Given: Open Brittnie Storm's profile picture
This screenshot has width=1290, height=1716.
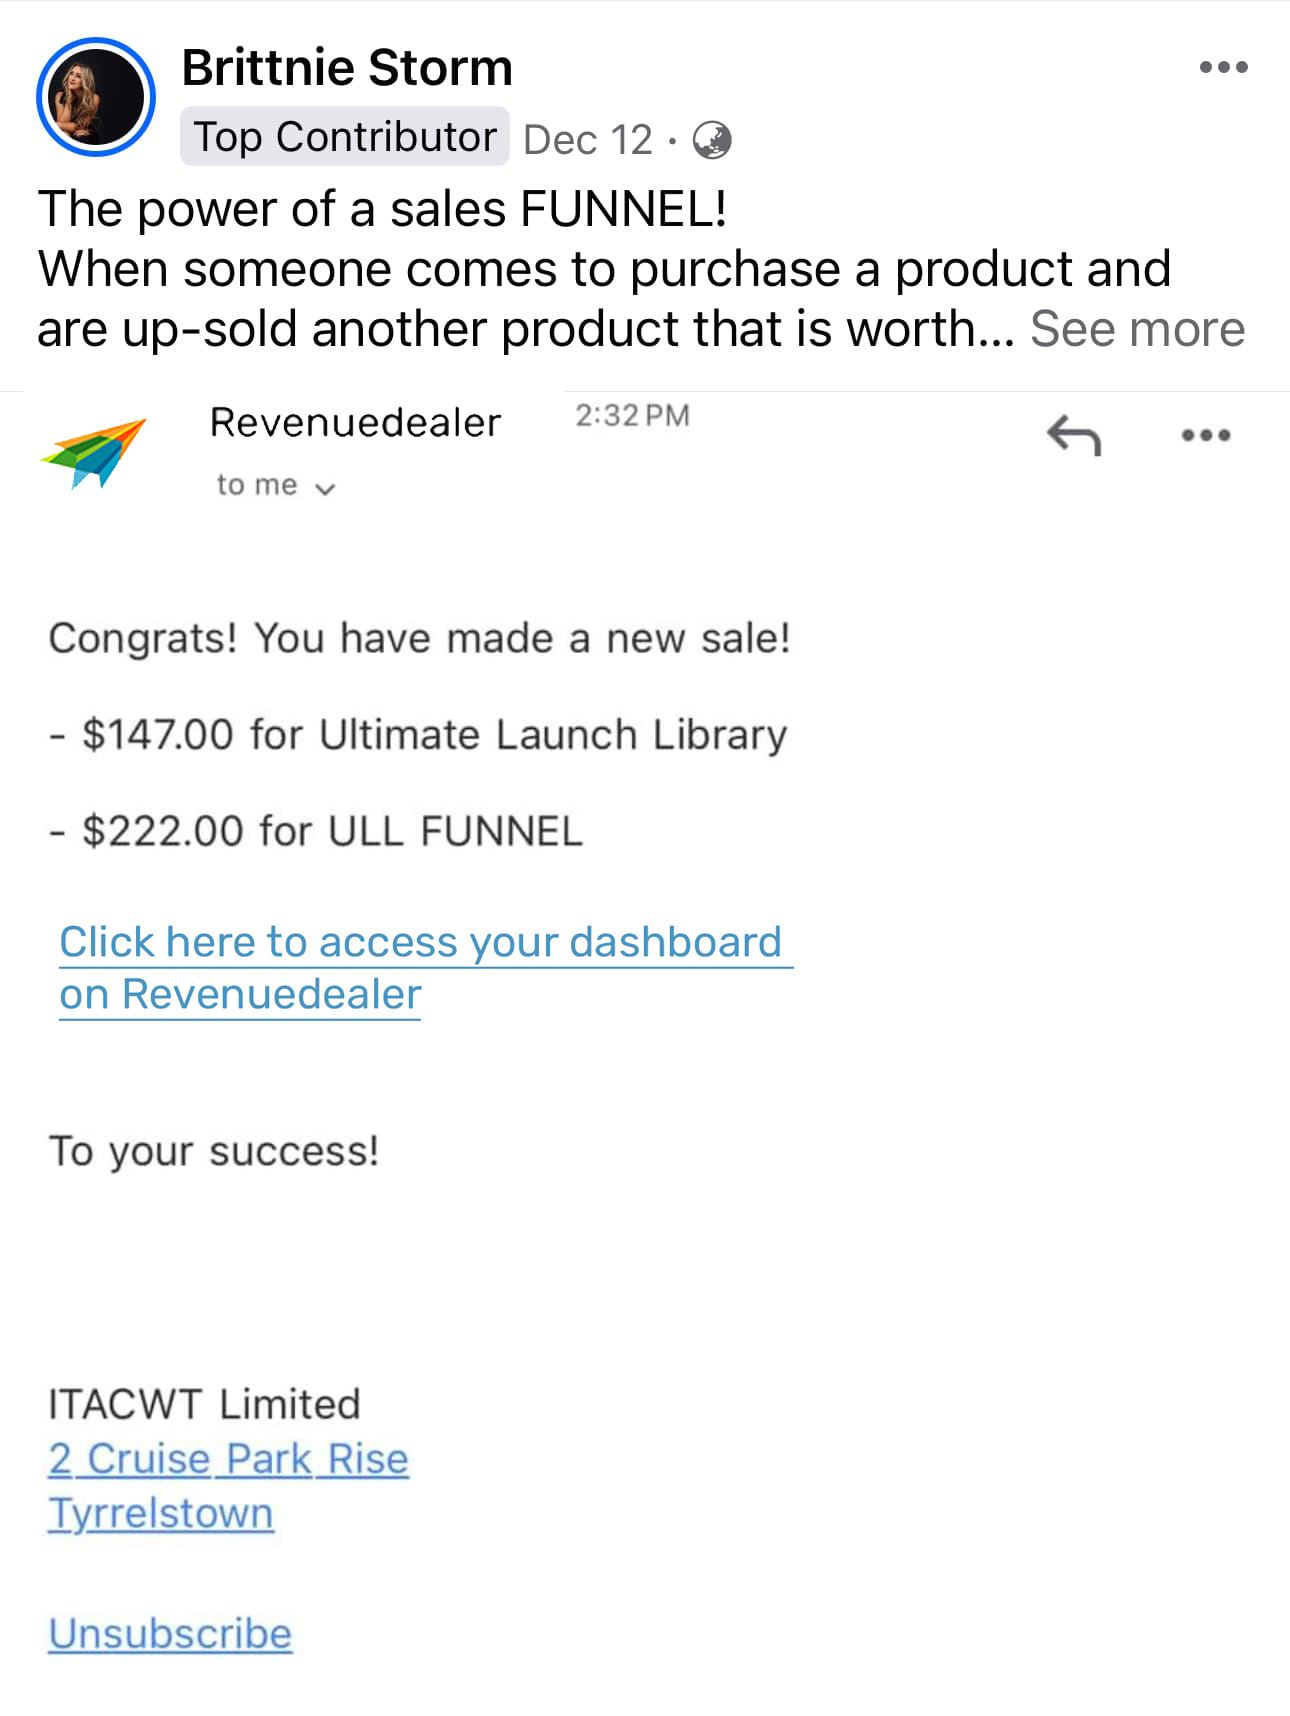Looking at the screenshot, I should (96, 97).
